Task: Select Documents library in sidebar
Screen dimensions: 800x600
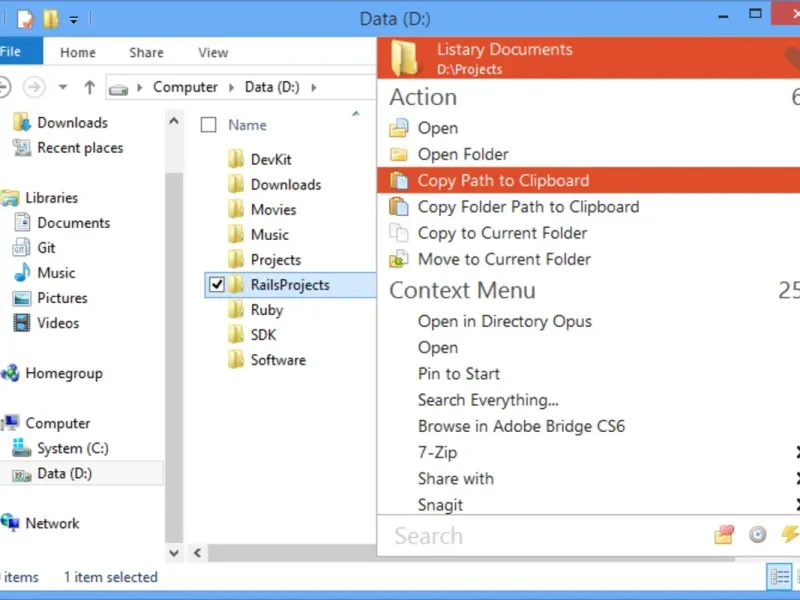Action: tap(73, 222)
